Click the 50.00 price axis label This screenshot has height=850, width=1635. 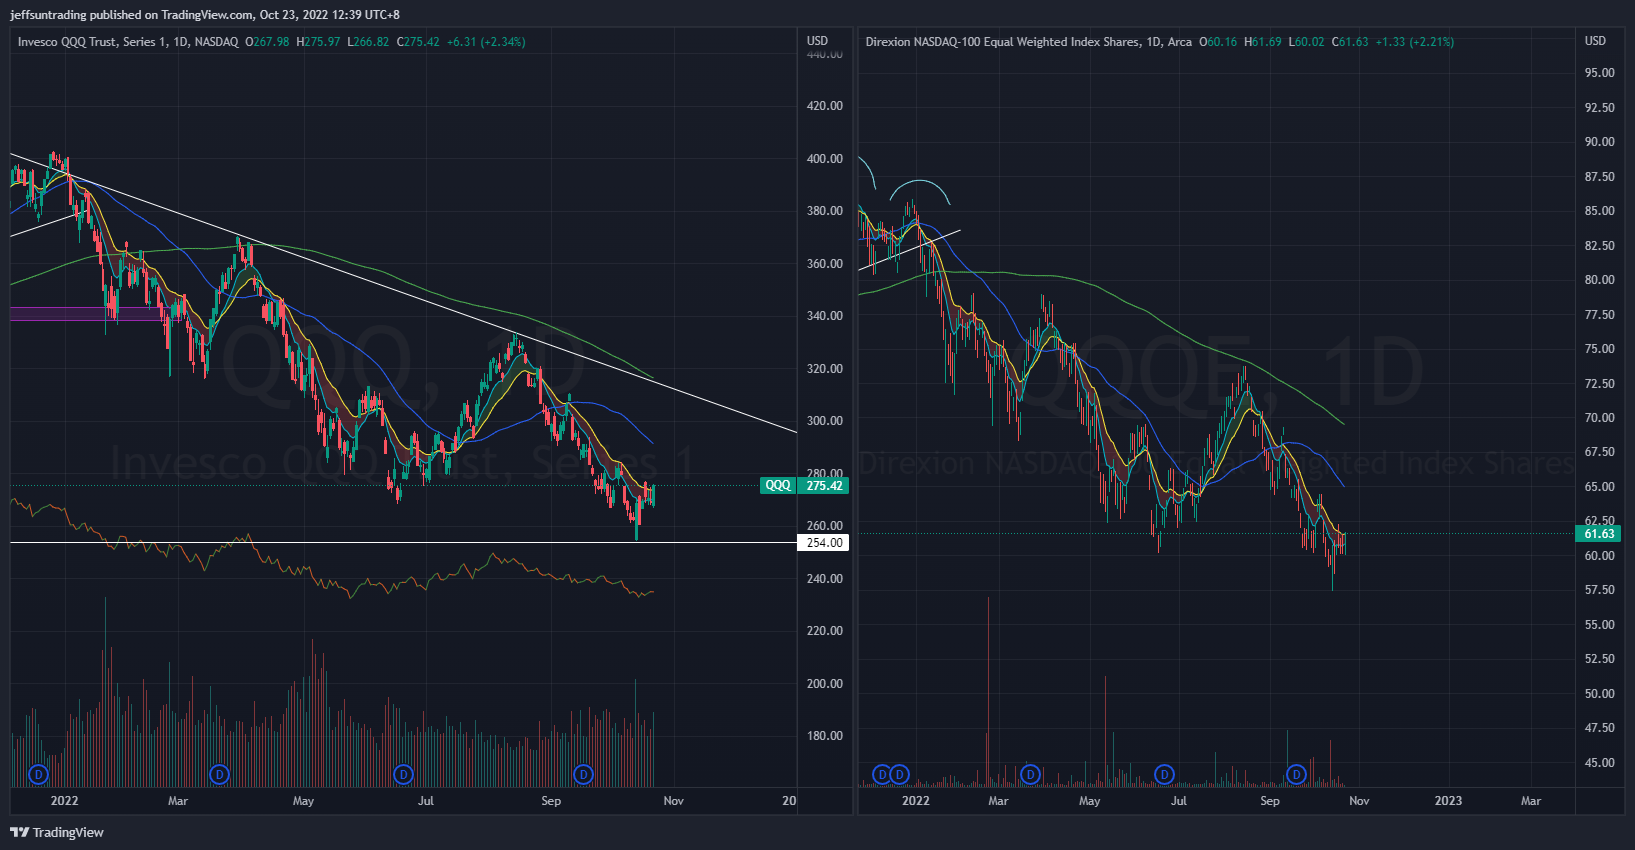1600,694
